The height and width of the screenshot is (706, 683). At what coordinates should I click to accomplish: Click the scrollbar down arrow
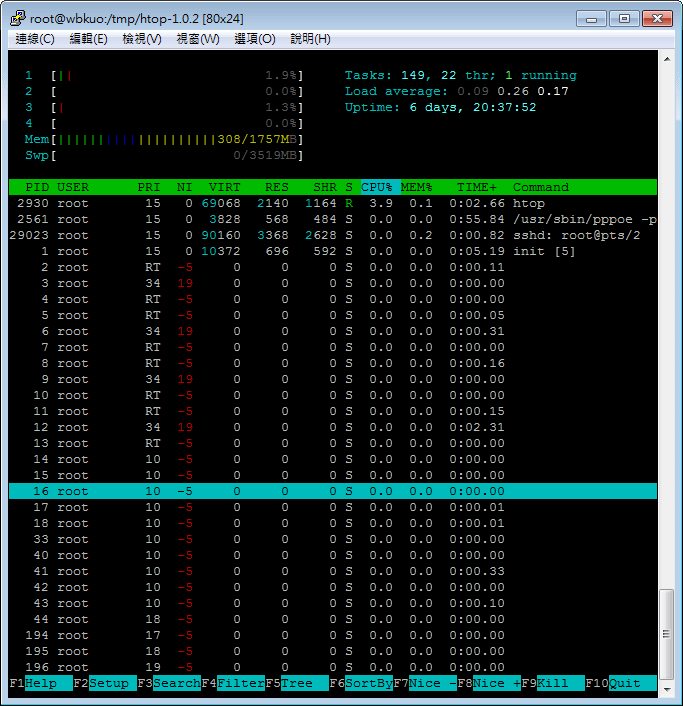(667, 689)
